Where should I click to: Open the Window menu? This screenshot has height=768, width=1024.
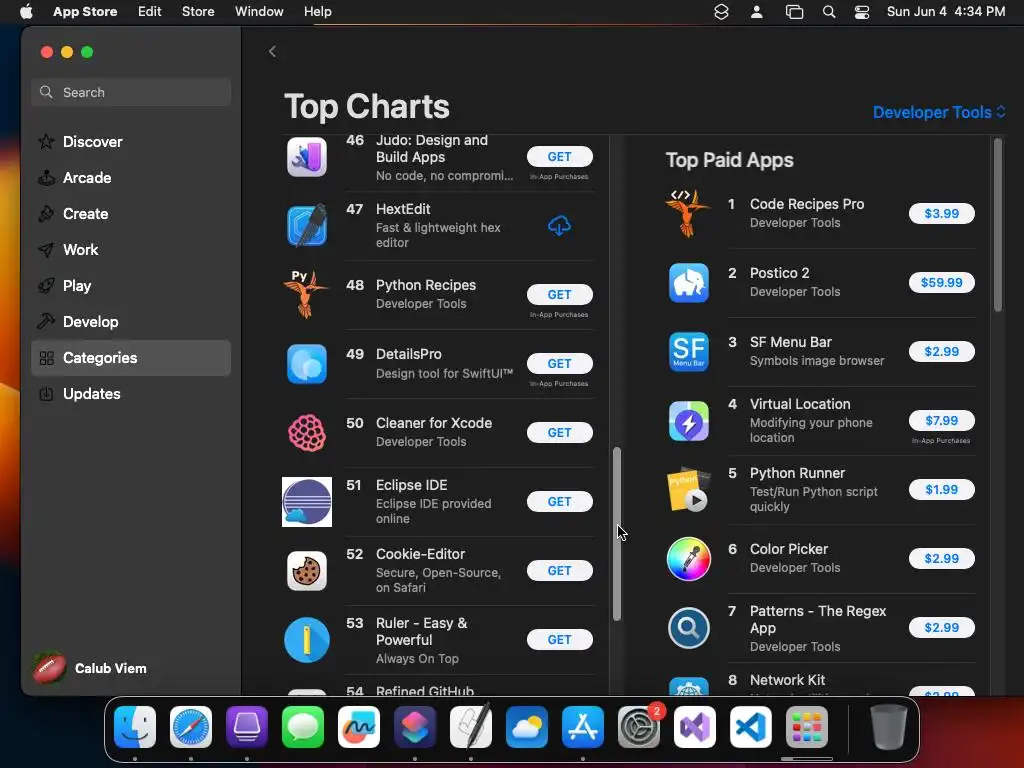[x=259, y=12]
